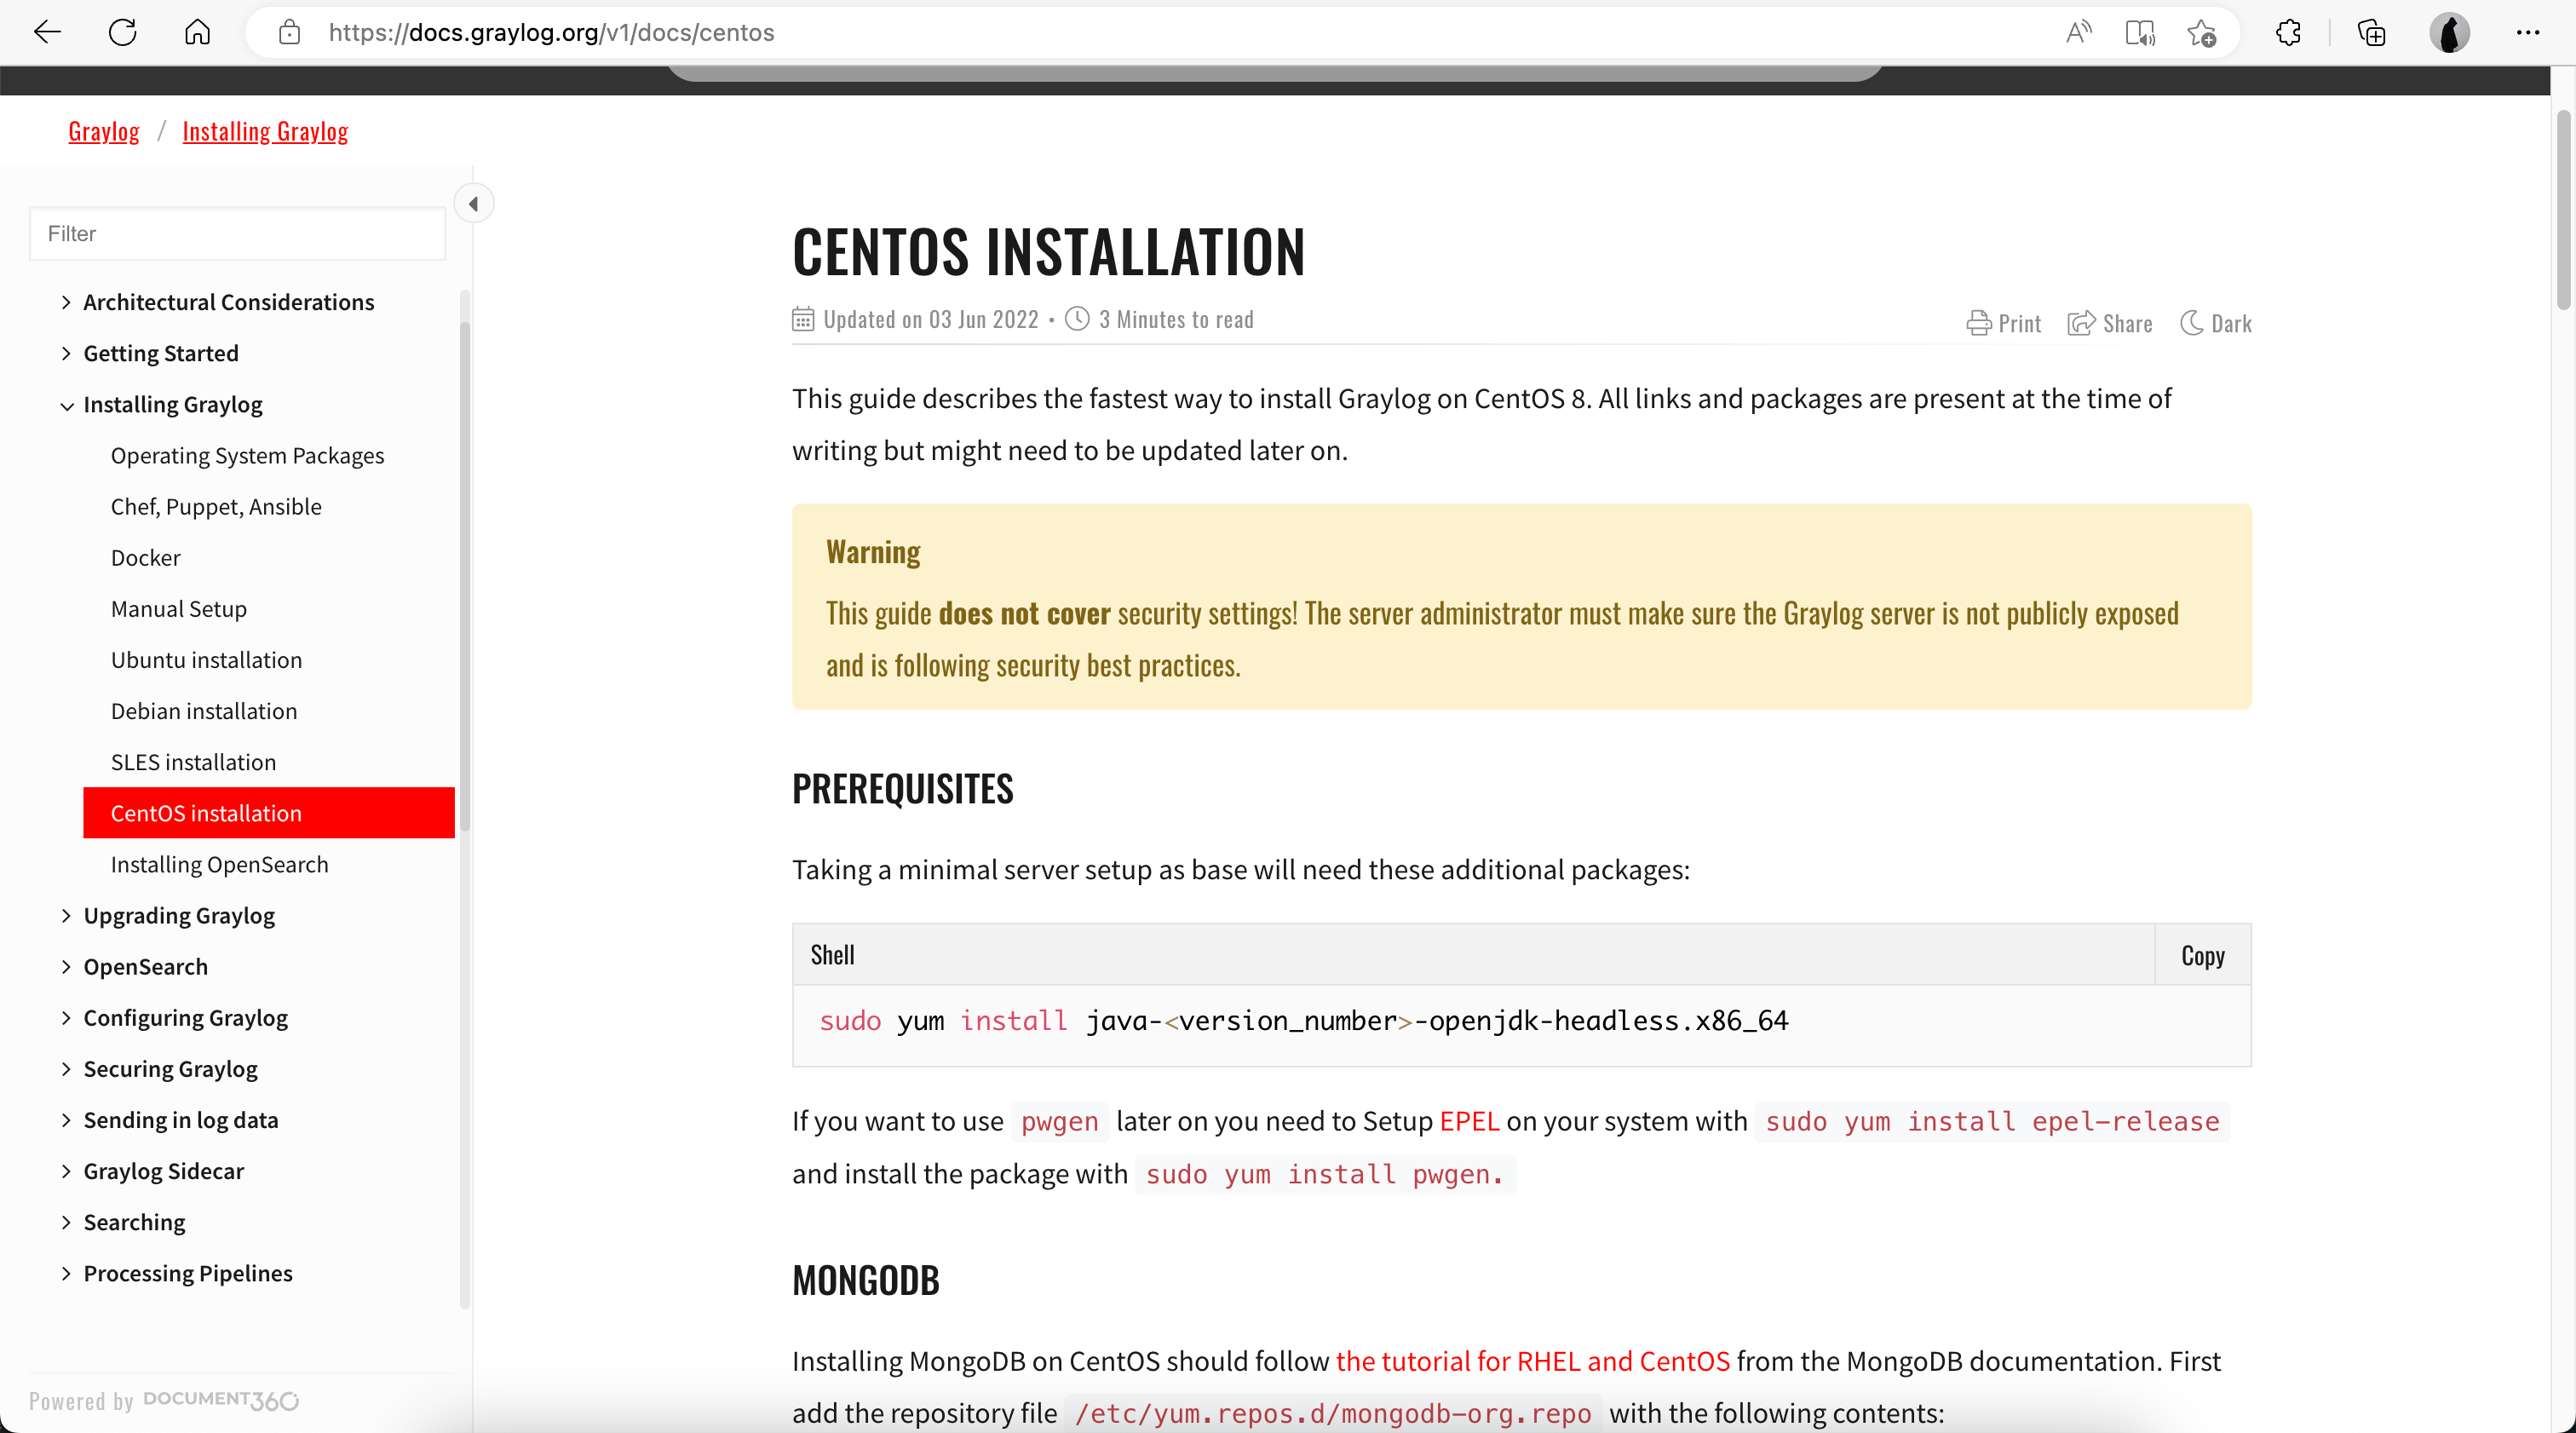Focus the Filter input field

[x=237, y=233]
